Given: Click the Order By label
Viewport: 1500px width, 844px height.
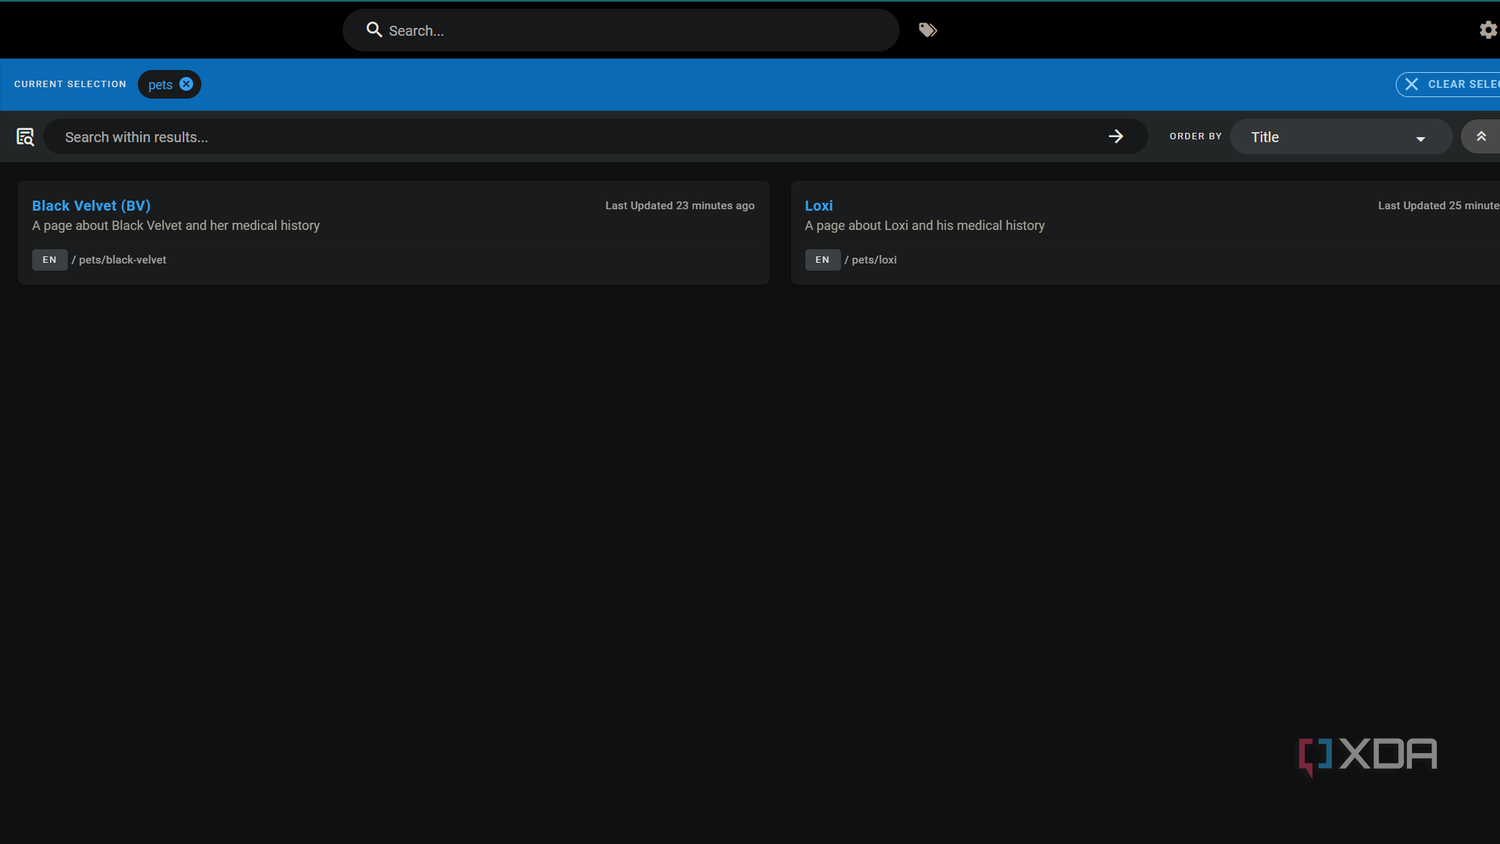Looking at the screenshot, I should tap(1196, 136).
